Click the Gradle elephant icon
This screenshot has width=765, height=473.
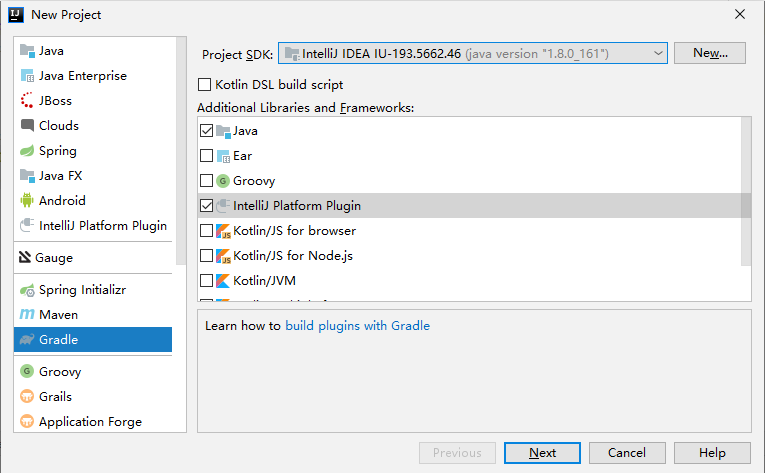tap(27, 339)
